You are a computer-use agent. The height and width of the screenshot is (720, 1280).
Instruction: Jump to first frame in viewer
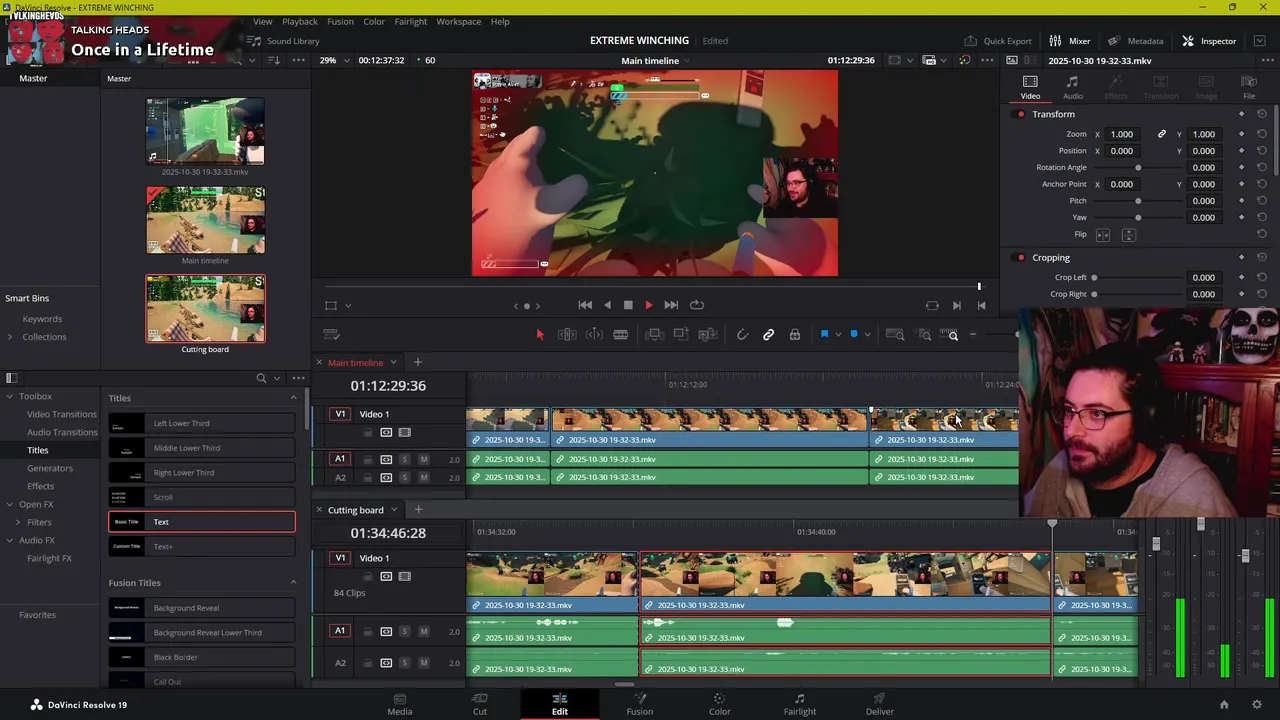(x=585, y=305)
